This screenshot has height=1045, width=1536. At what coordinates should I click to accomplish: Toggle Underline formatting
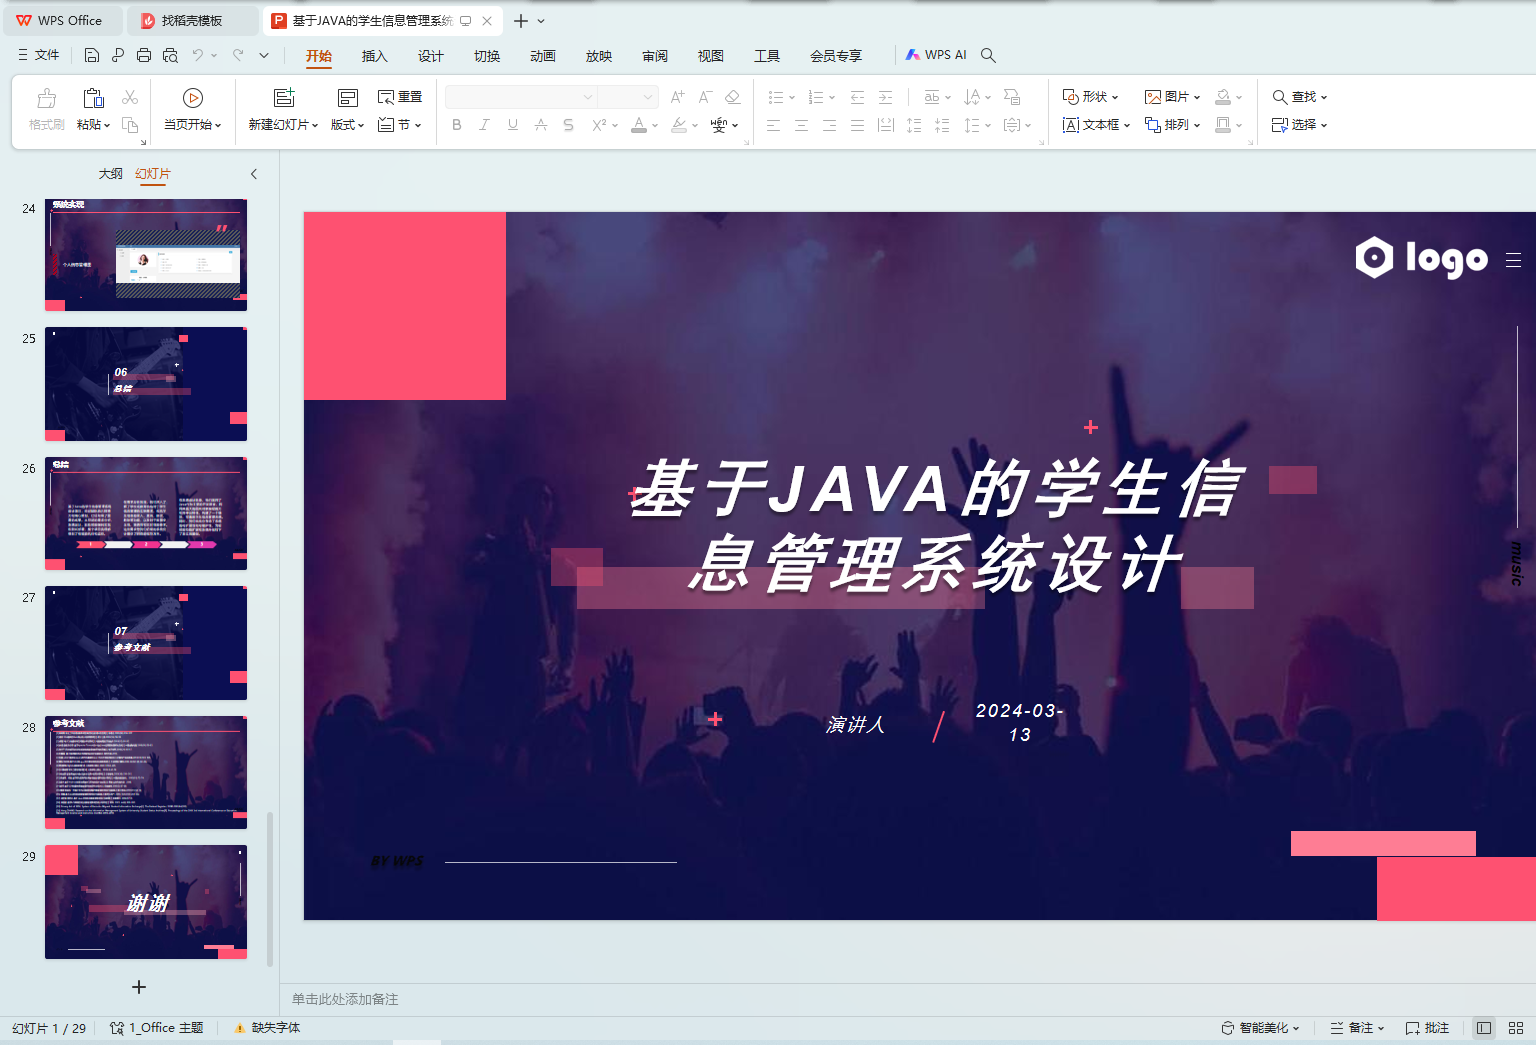tap(513, 125)
